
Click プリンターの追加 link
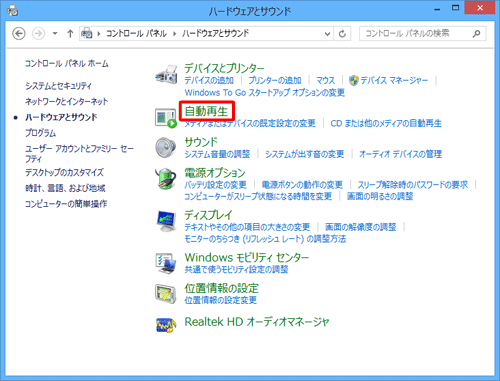coord(275,80)
